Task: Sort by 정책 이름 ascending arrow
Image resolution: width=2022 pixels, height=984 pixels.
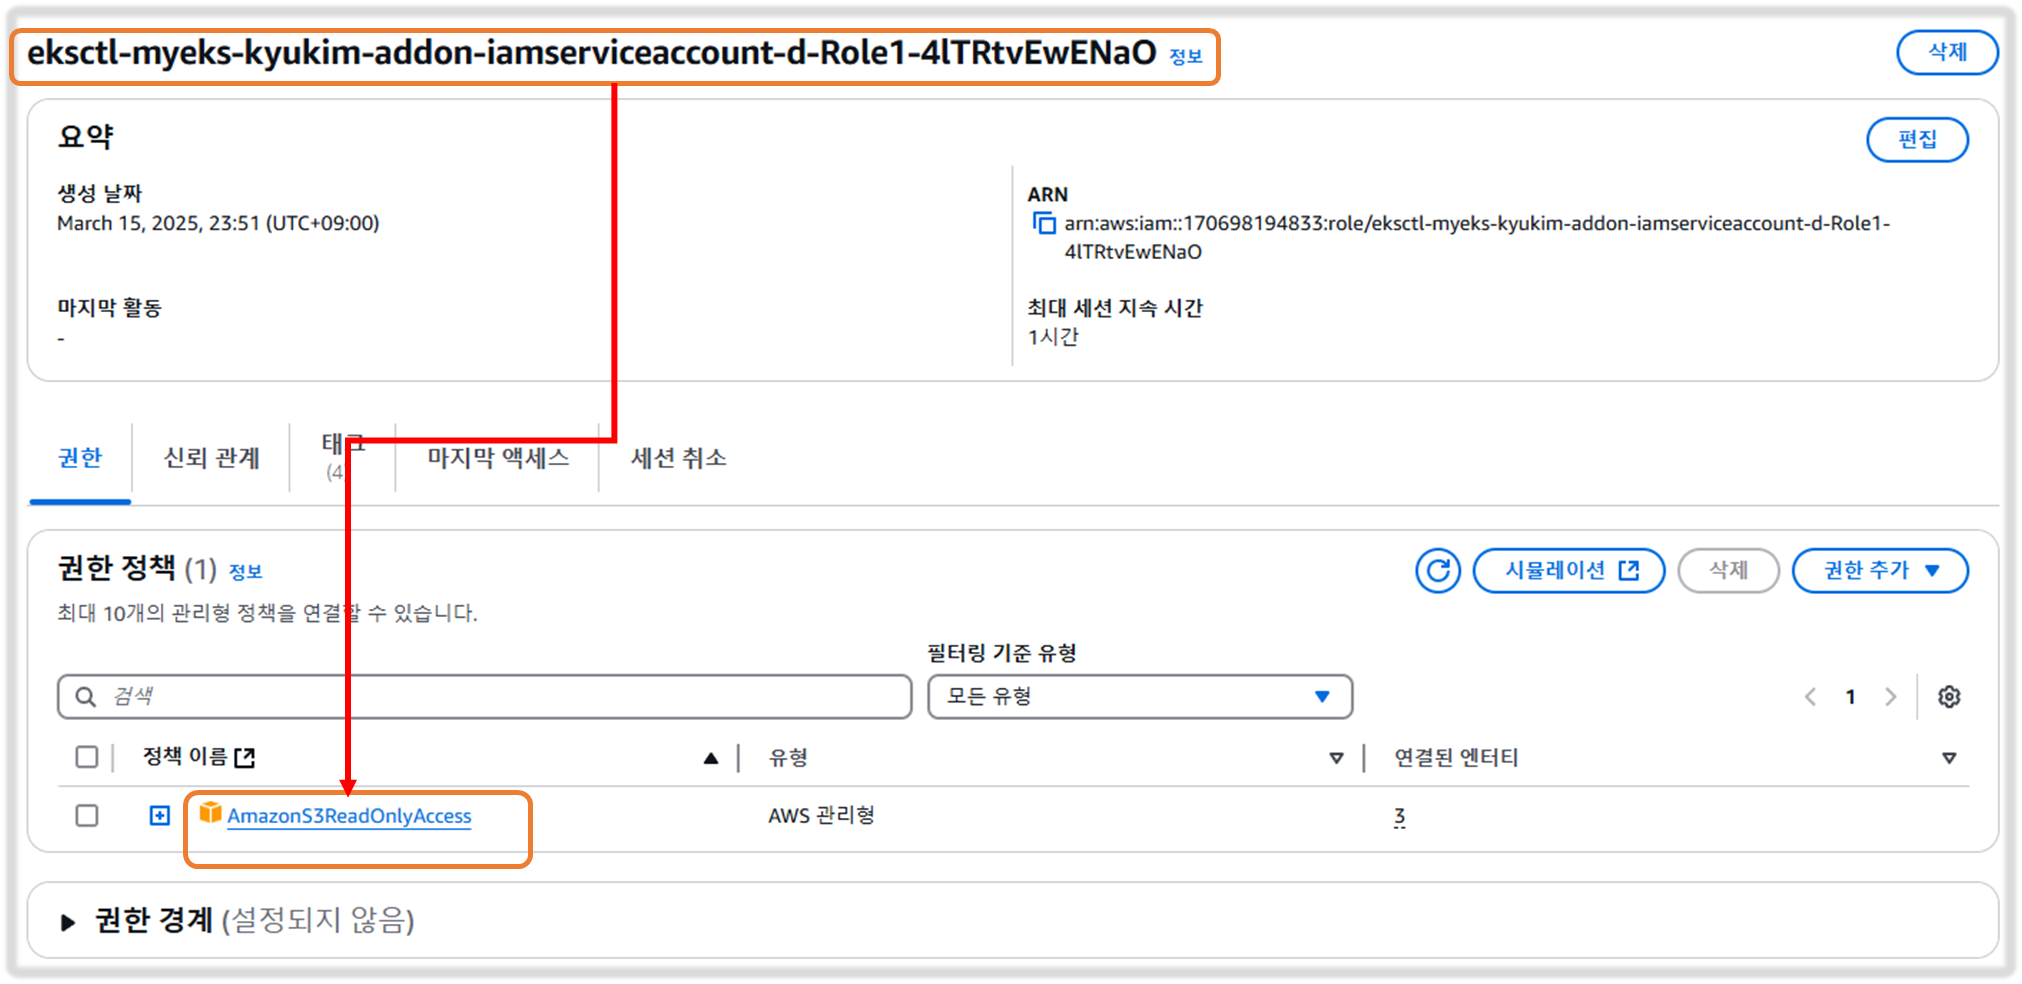Action: [711, 758]
